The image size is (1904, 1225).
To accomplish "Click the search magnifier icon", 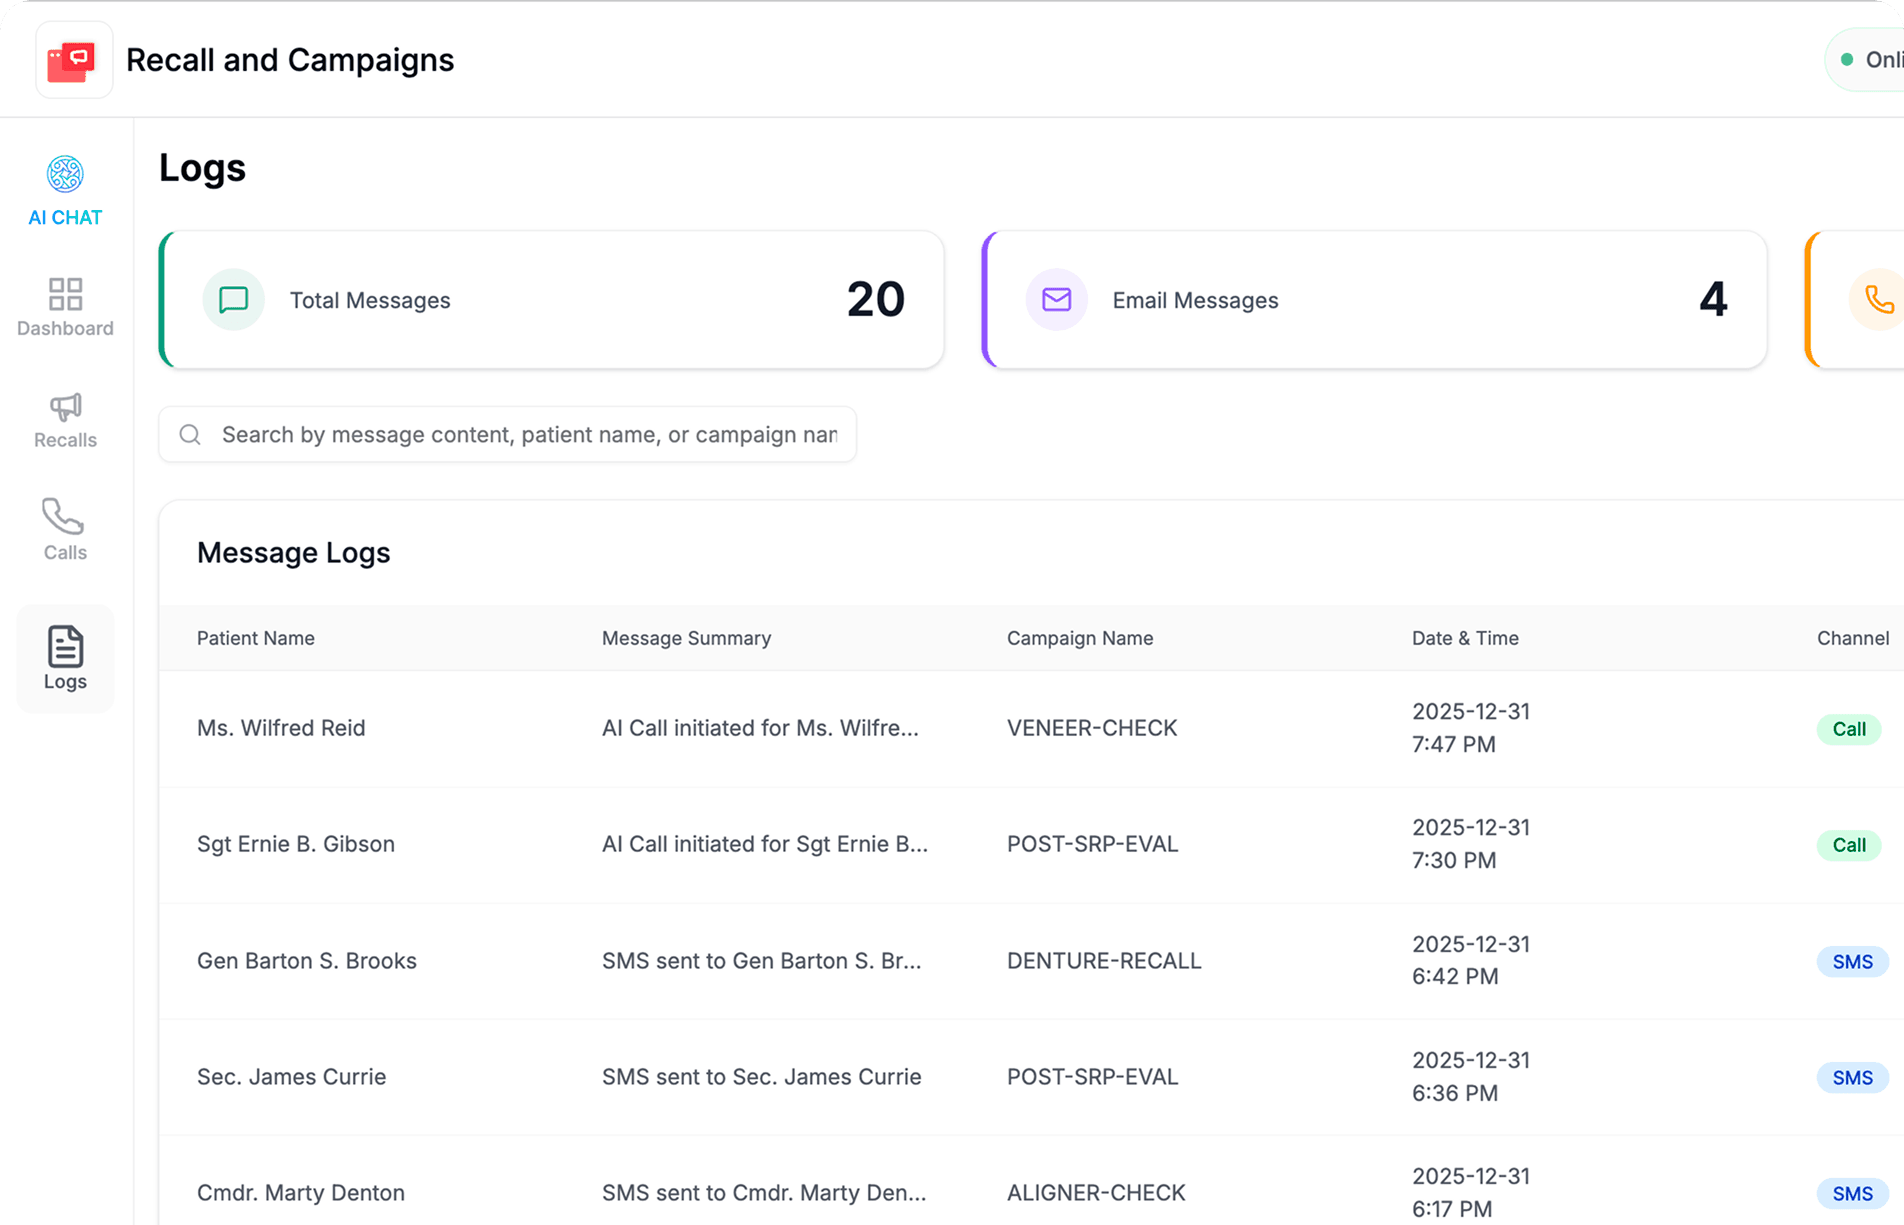I will click(x=190, y=435).
